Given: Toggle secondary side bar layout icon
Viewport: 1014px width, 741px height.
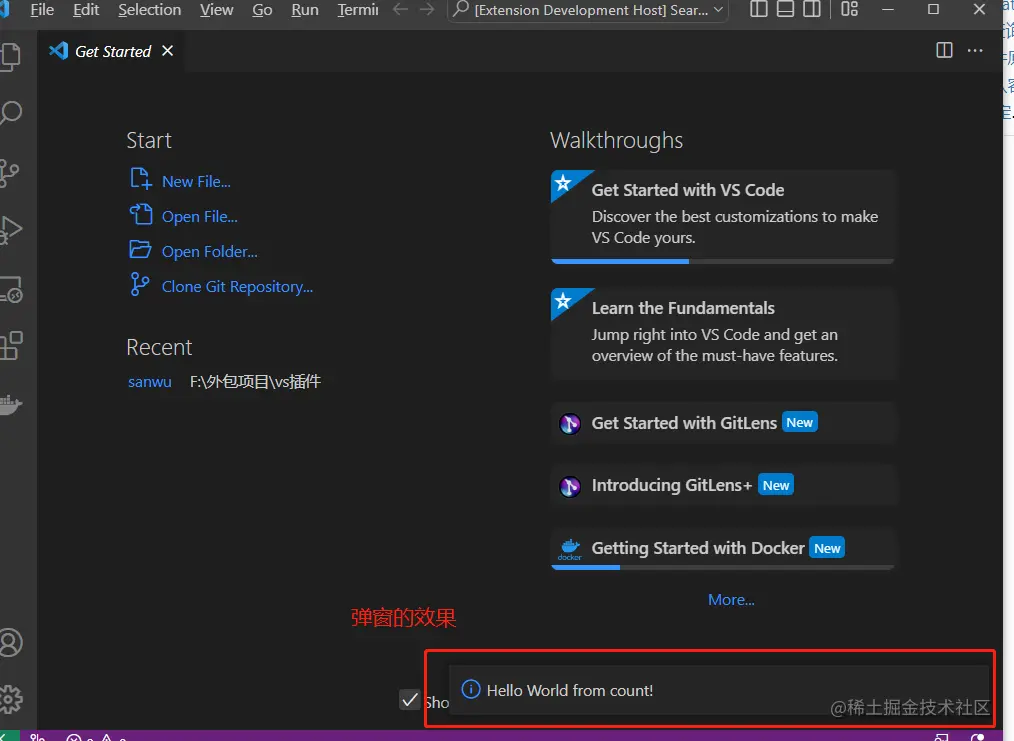Looking at the screenshot, I should click(812, 9).
